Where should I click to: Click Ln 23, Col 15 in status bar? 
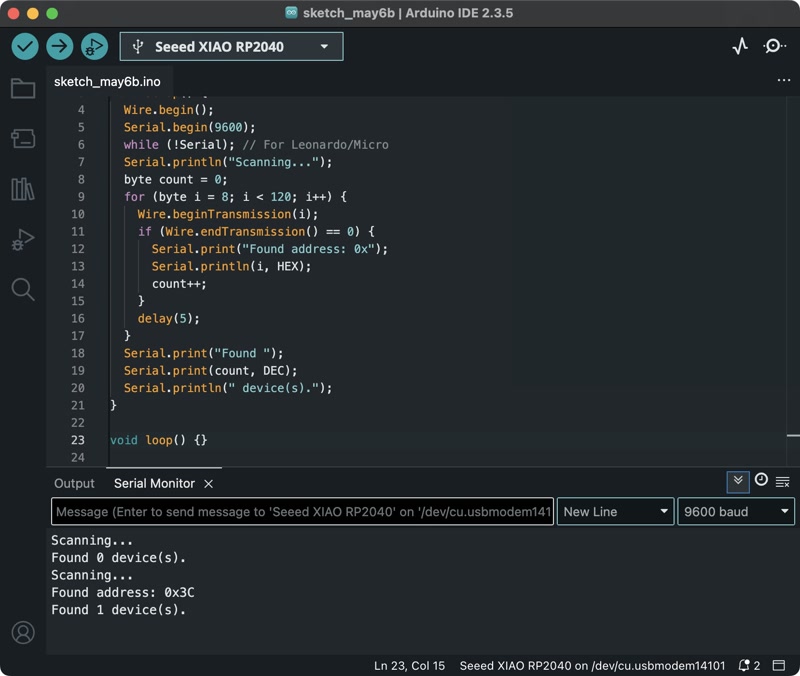point(409,665)
